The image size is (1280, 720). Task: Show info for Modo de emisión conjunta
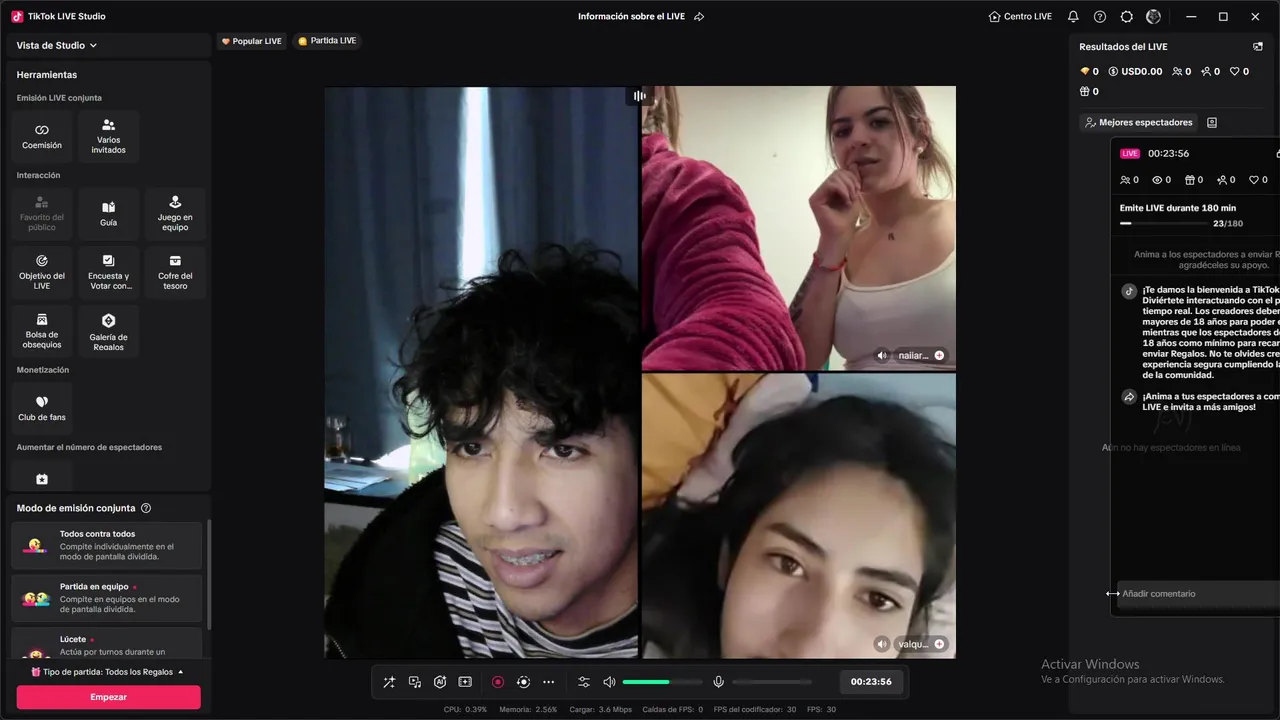pyautogui.click(x=146, y=508)
